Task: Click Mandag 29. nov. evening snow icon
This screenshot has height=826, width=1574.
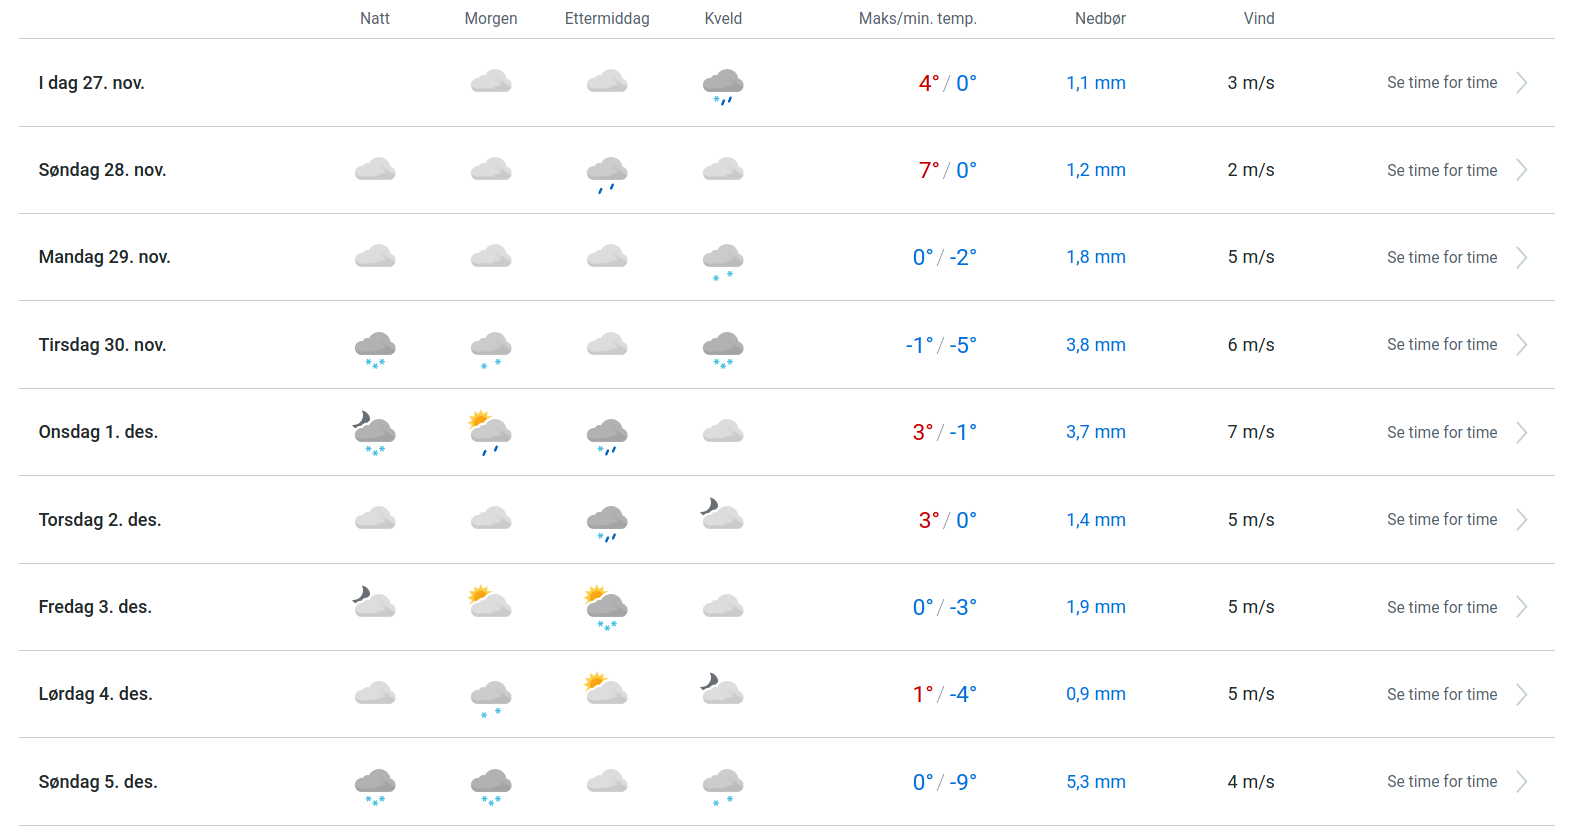Action: (x=723, y=259)
